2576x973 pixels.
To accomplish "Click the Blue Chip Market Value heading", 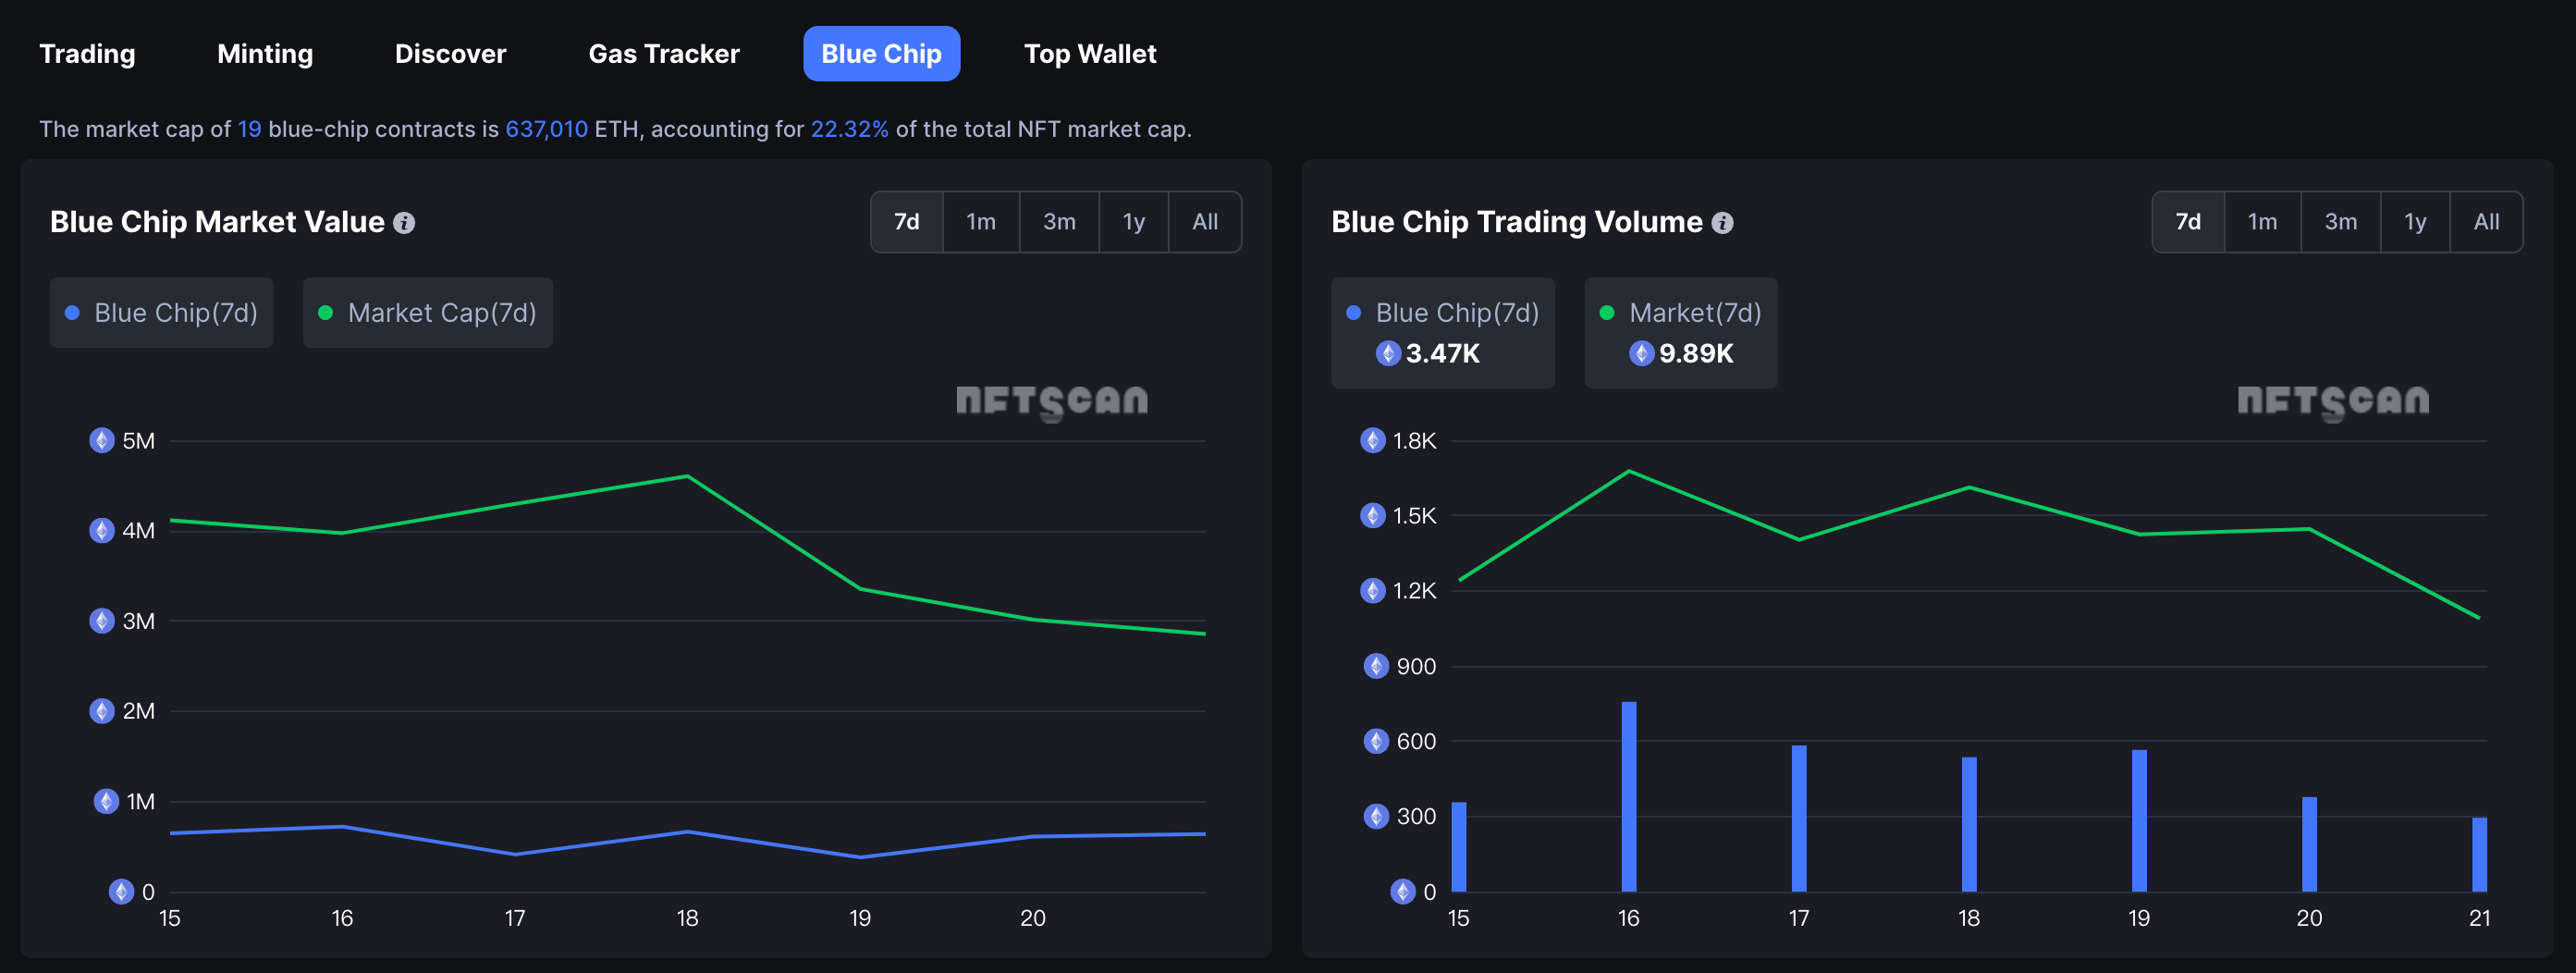I will pyautogui.click(x=217, y=222).
